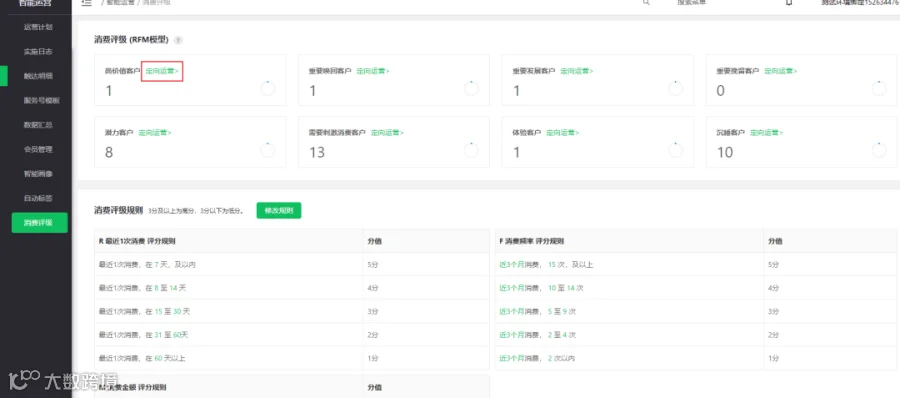
Task: Click the count 8 under 潜力客户
Action: point(109,152)
